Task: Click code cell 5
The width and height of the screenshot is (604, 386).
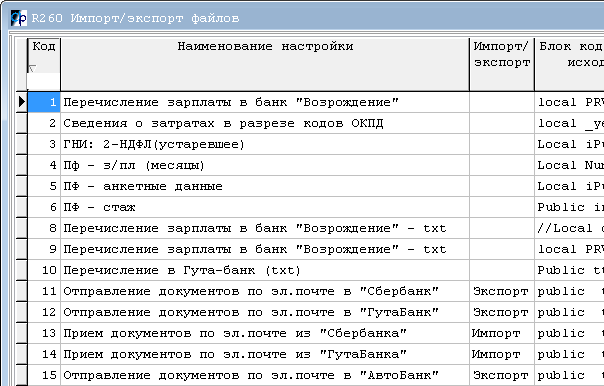Action: 44,186
